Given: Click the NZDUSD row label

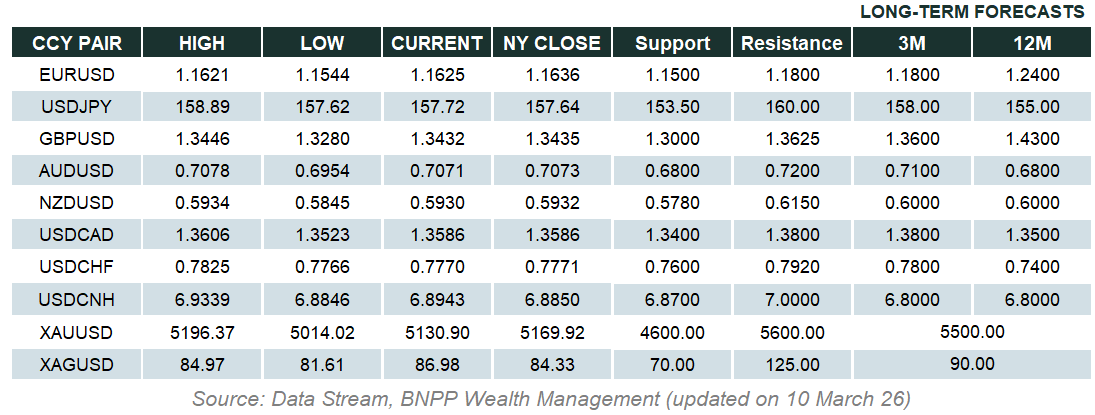Looking at the screenshot, I should click(77, 203).
